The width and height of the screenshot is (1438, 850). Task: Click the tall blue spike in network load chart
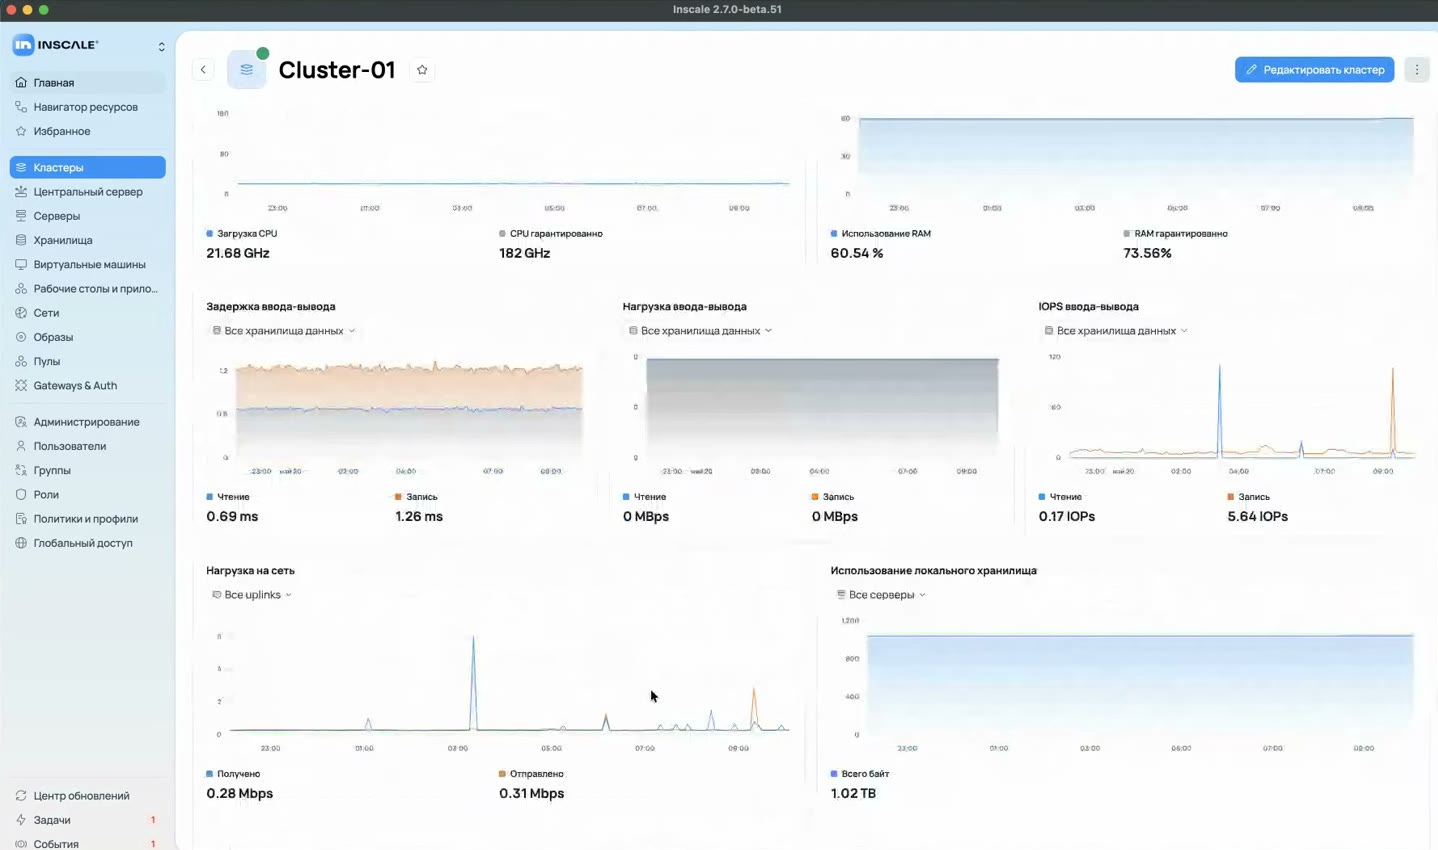click(473, 685)
